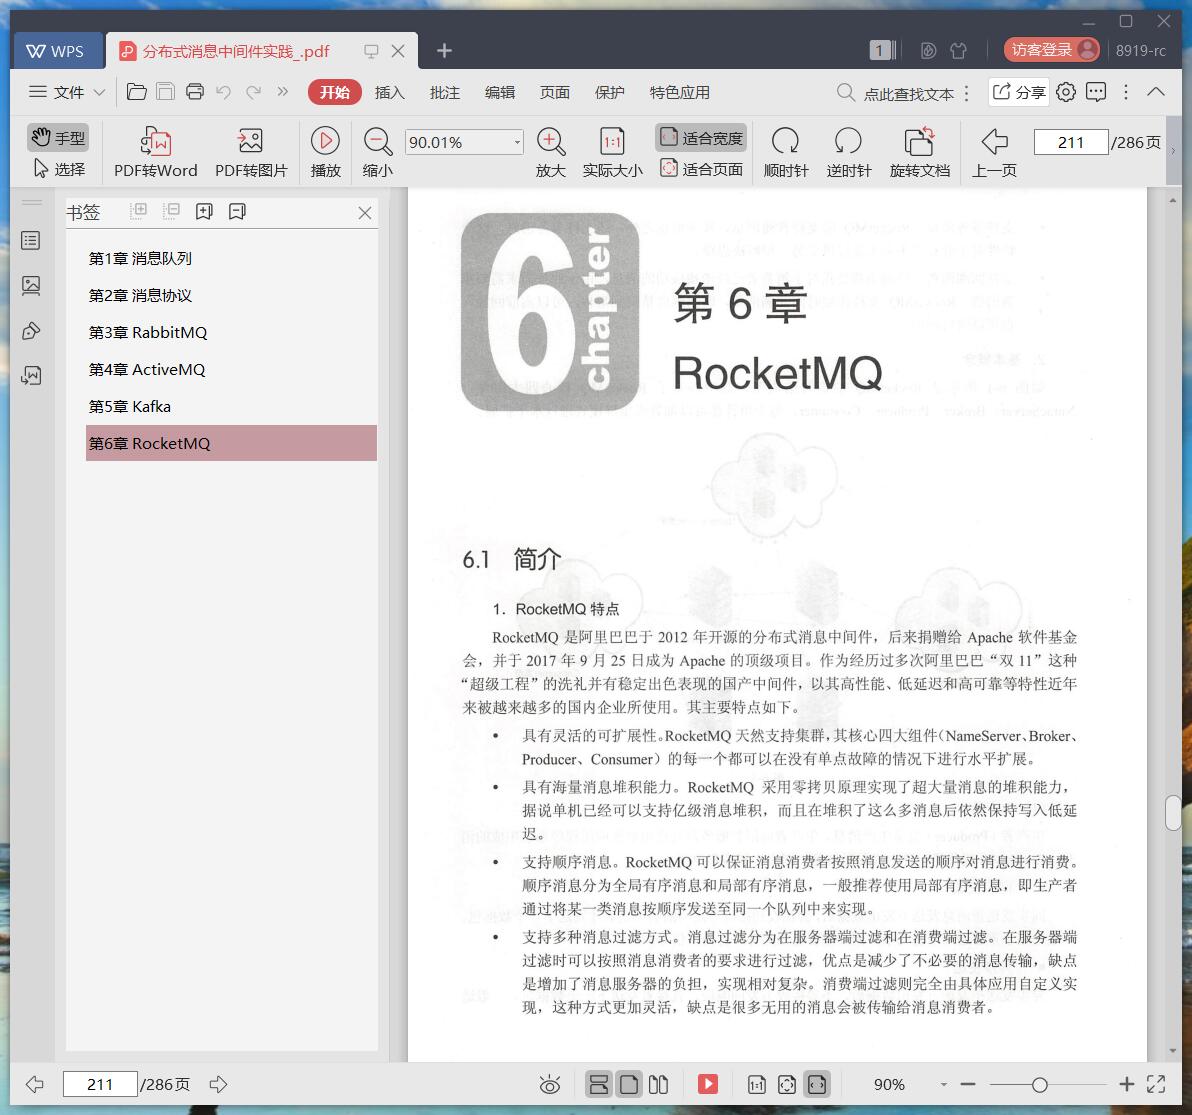Open the 文件 menu dropdown arrow
This screenshot has width=1192, height=1115.
tap(99, 93)
